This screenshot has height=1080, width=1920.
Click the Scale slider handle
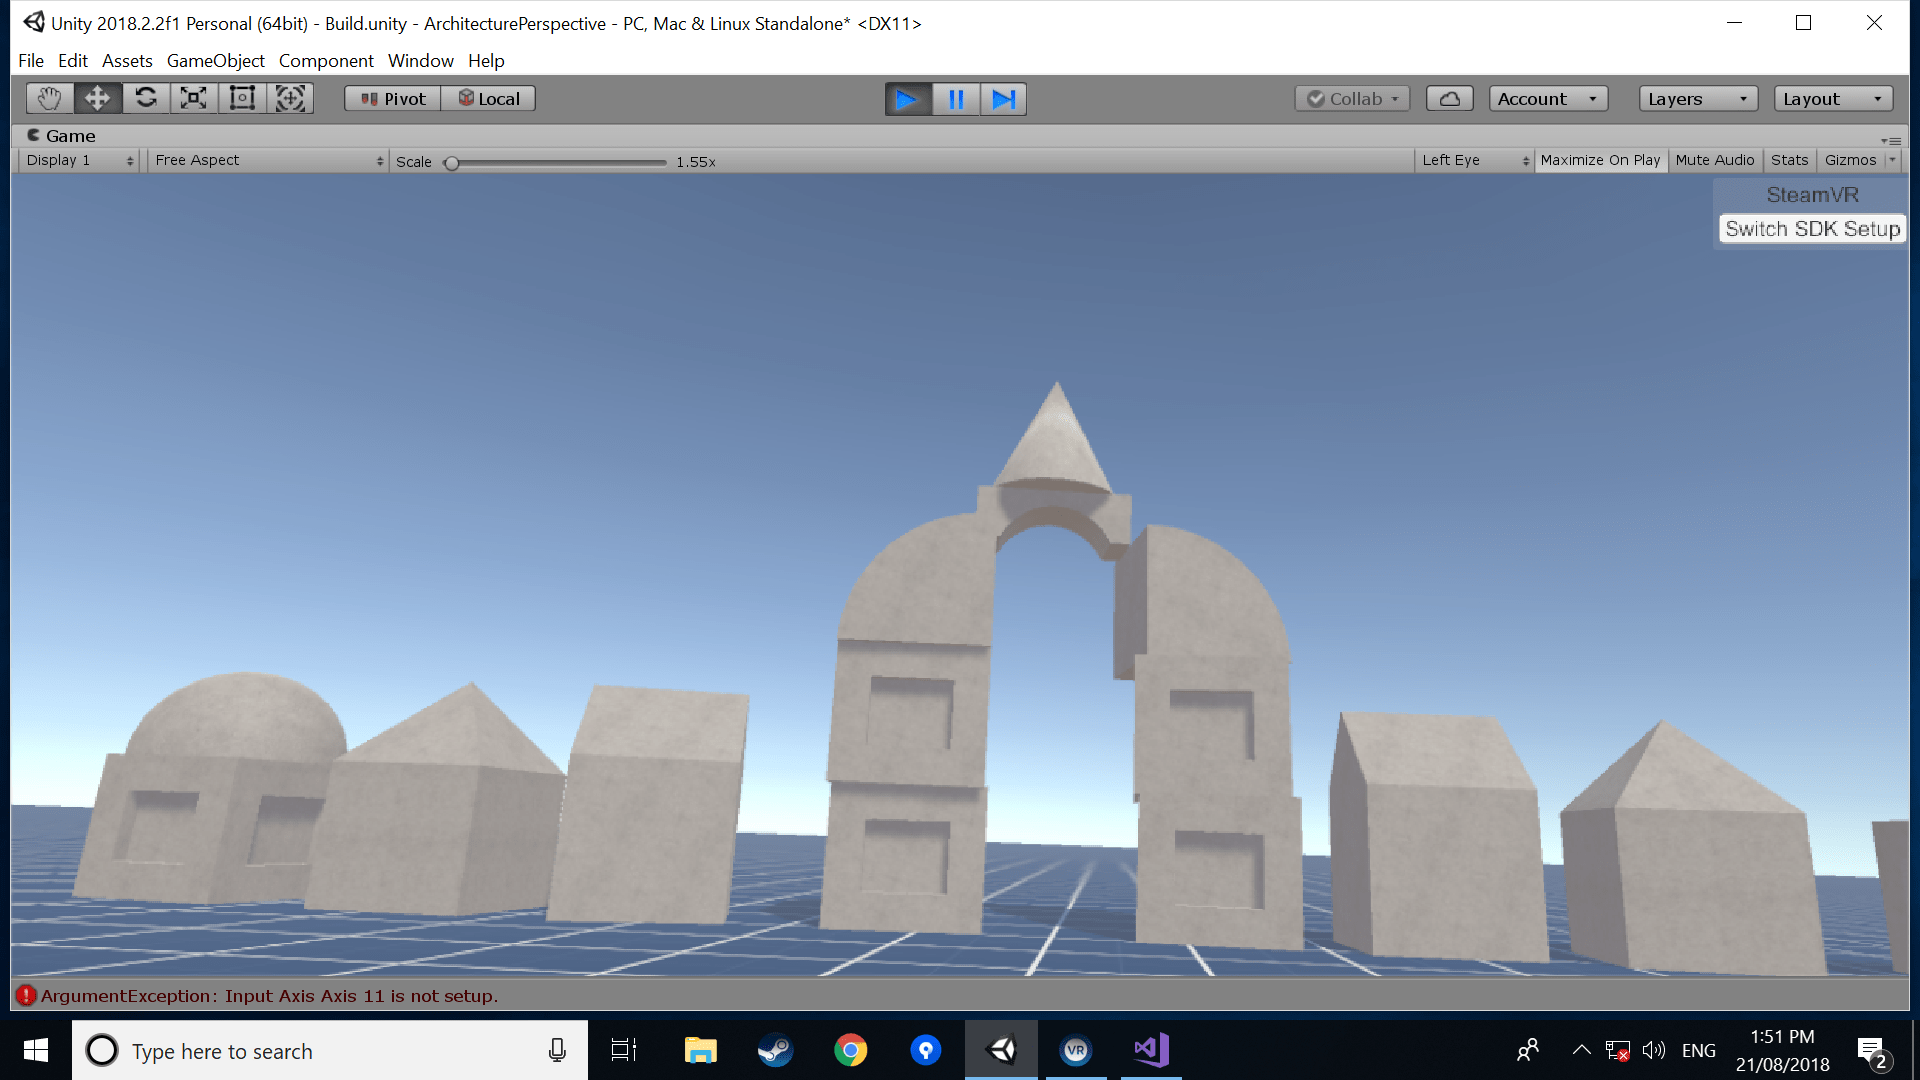point(452,162)
